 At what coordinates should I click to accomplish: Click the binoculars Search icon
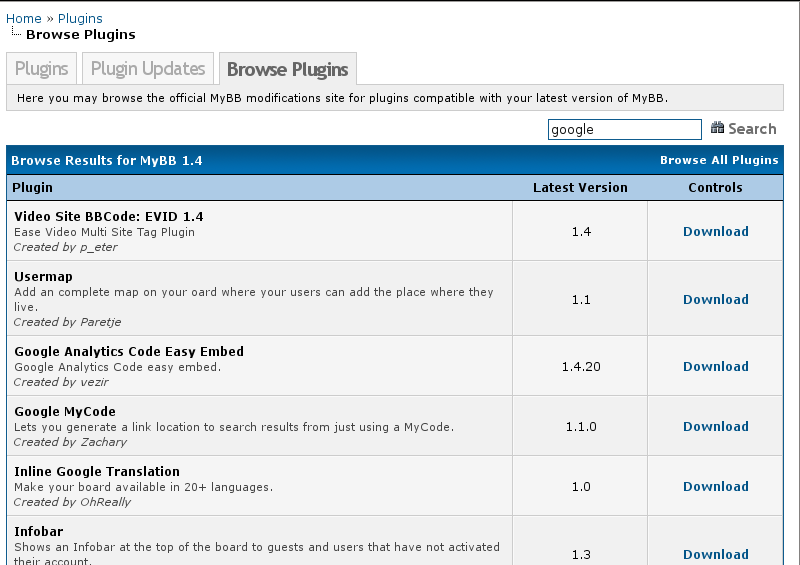[717, 128]
